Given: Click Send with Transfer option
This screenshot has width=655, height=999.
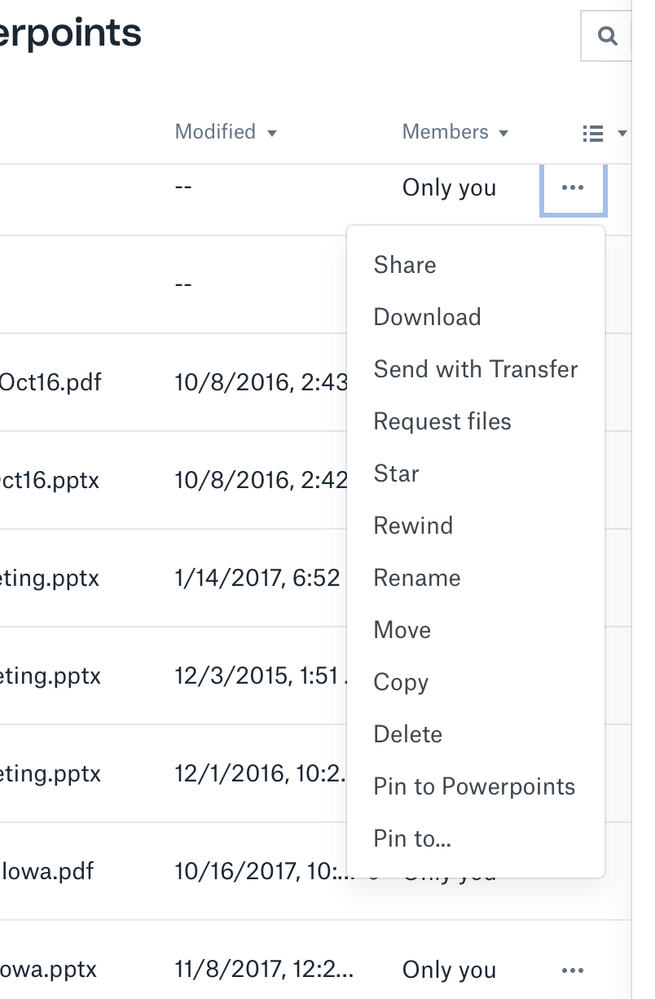Looking at the screenshot, I should pos(475,369).
